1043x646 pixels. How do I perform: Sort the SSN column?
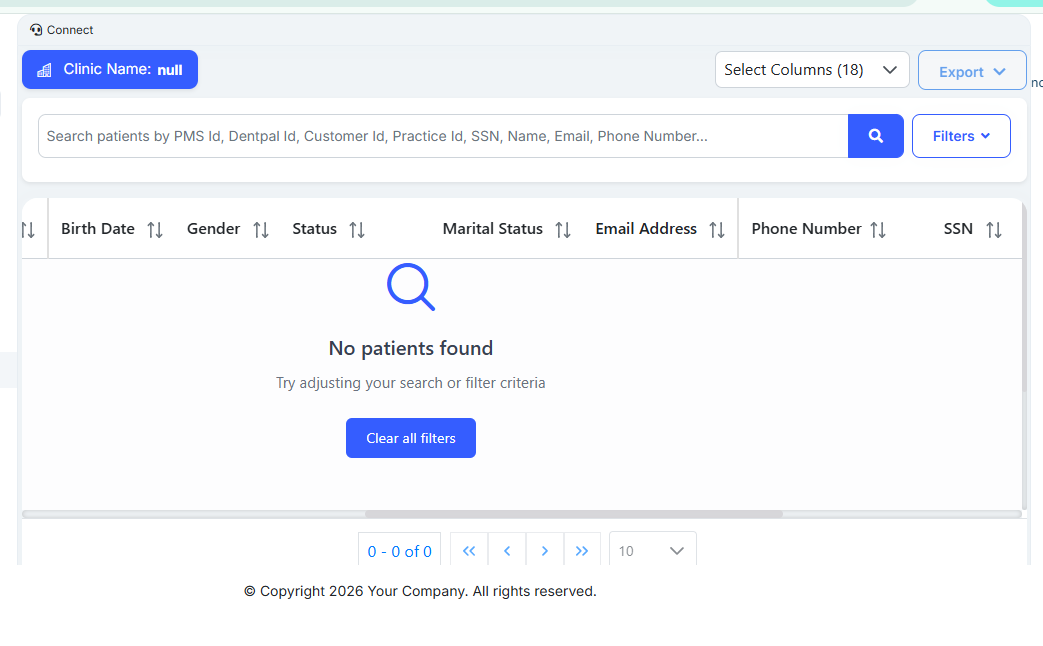pos(994,230)
